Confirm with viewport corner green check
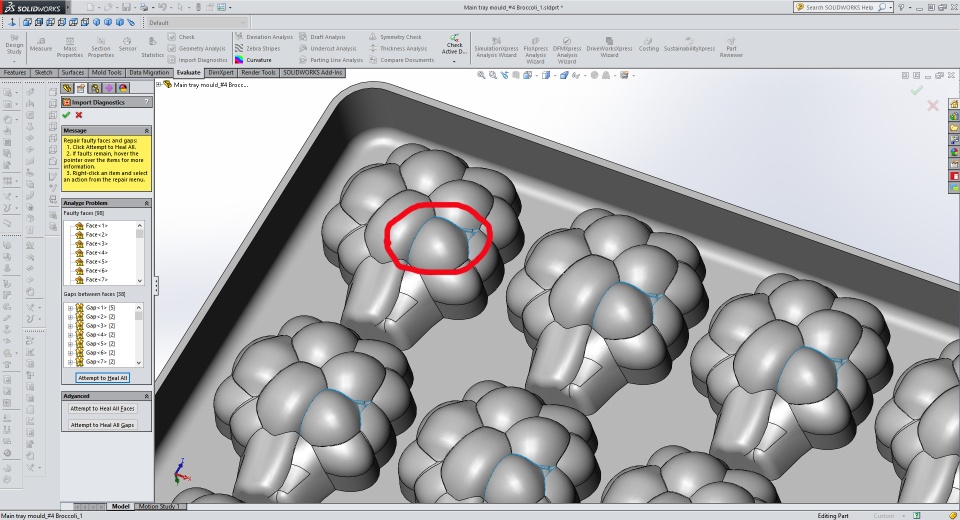 [916, 91]
